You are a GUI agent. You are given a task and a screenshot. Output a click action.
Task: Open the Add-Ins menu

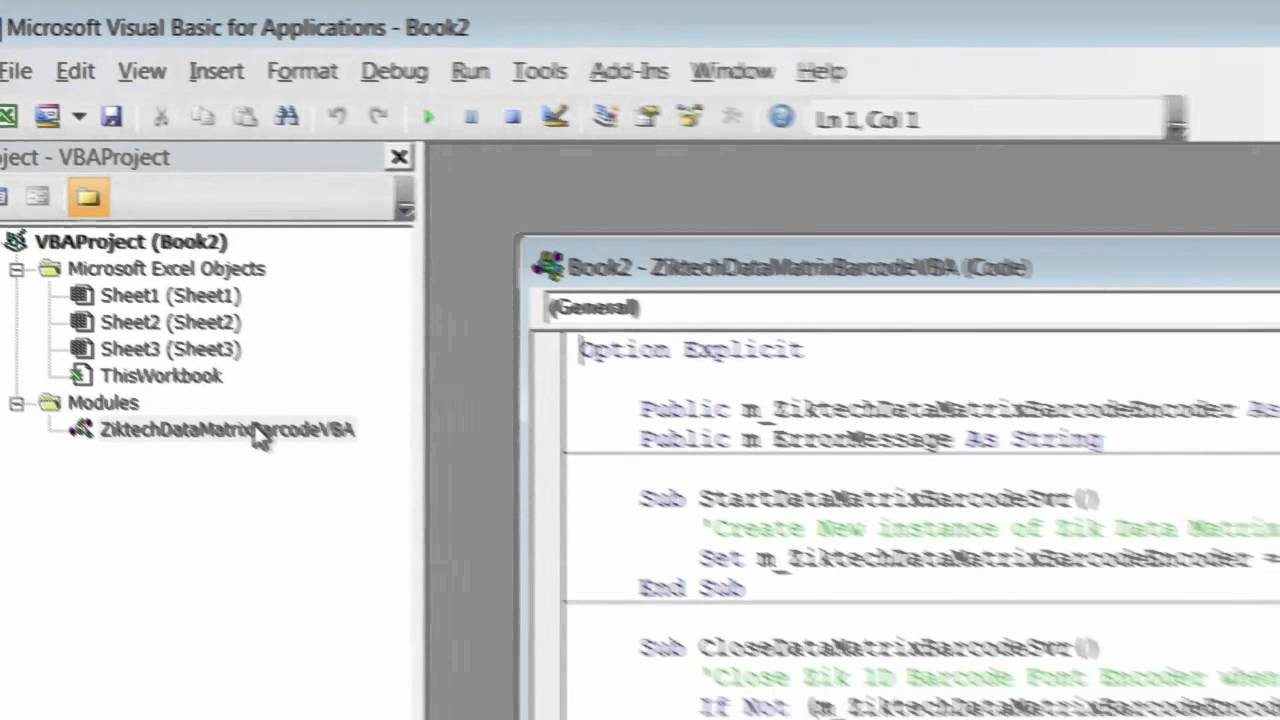pyautogui.click(x=629, y=71)
